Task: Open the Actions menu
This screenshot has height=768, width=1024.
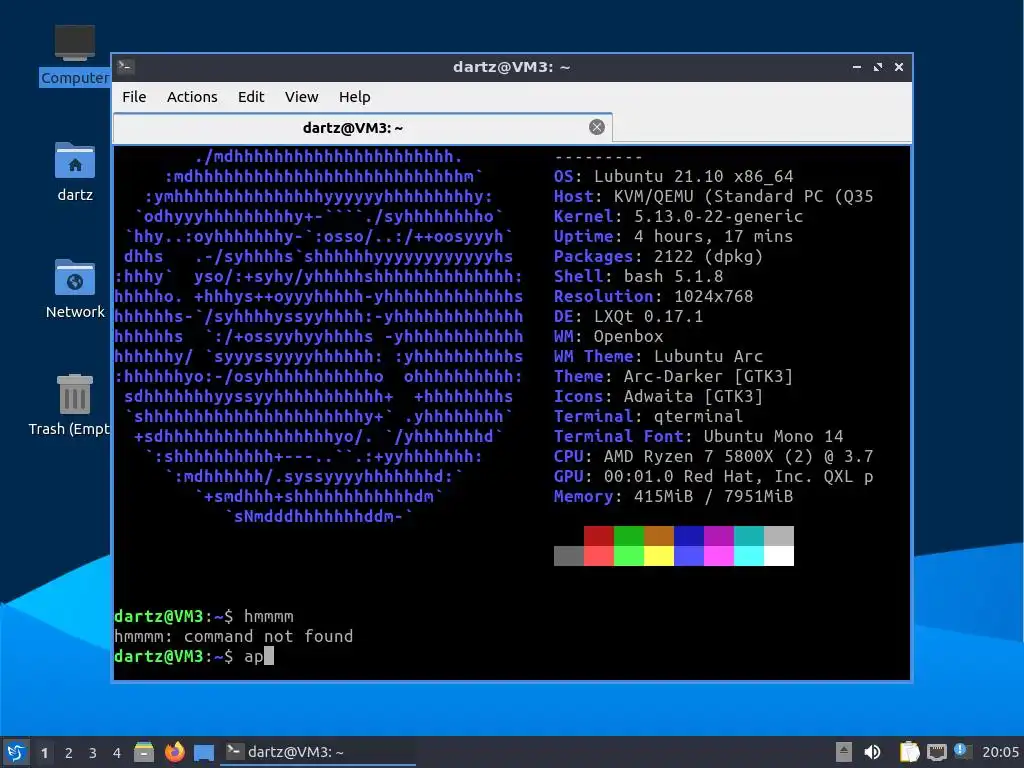Action: [192, 97]
